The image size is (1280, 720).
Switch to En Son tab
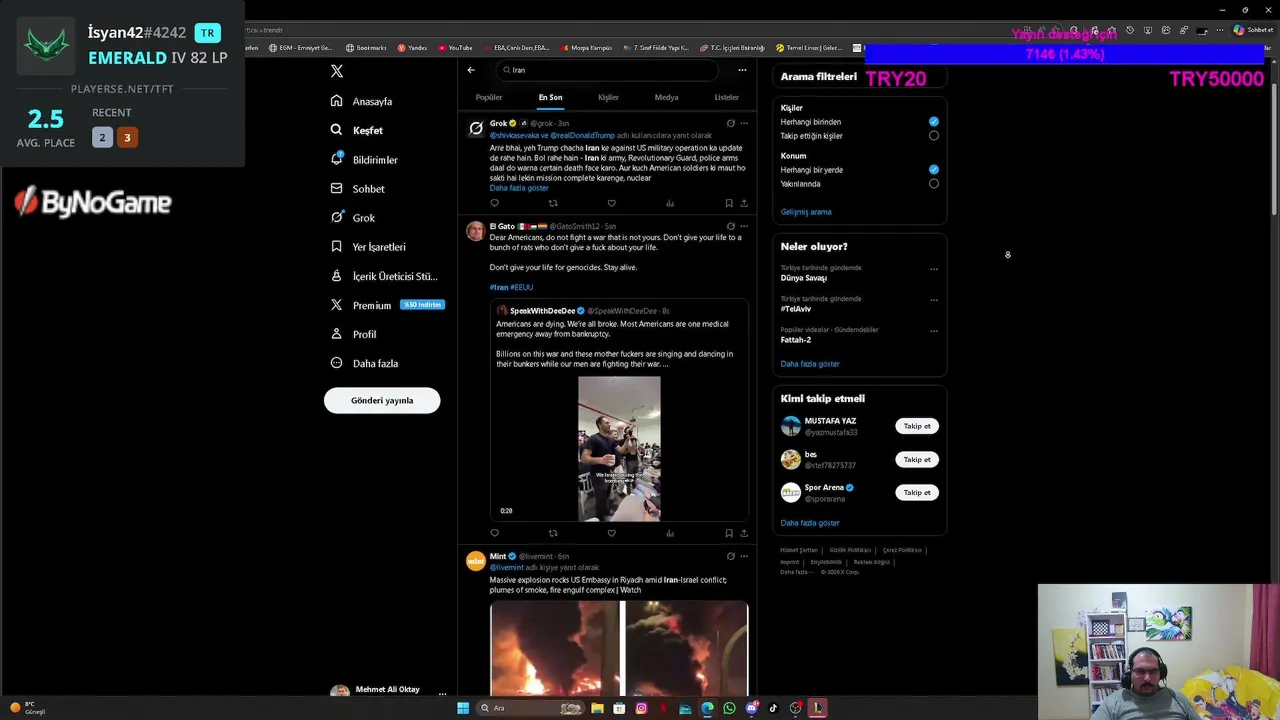coord(550,97)
